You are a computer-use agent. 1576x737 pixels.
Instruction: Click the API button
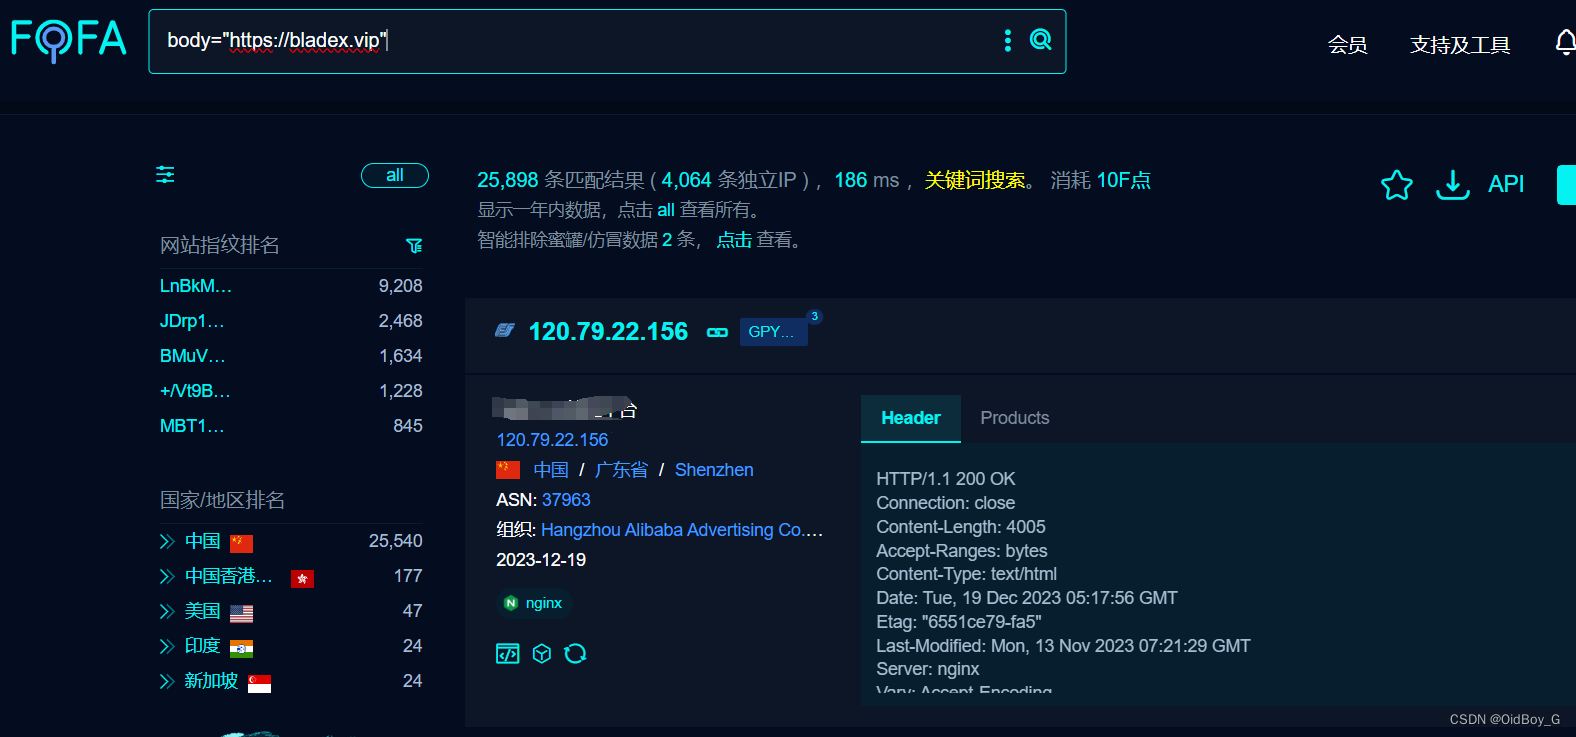point(1506,184)
